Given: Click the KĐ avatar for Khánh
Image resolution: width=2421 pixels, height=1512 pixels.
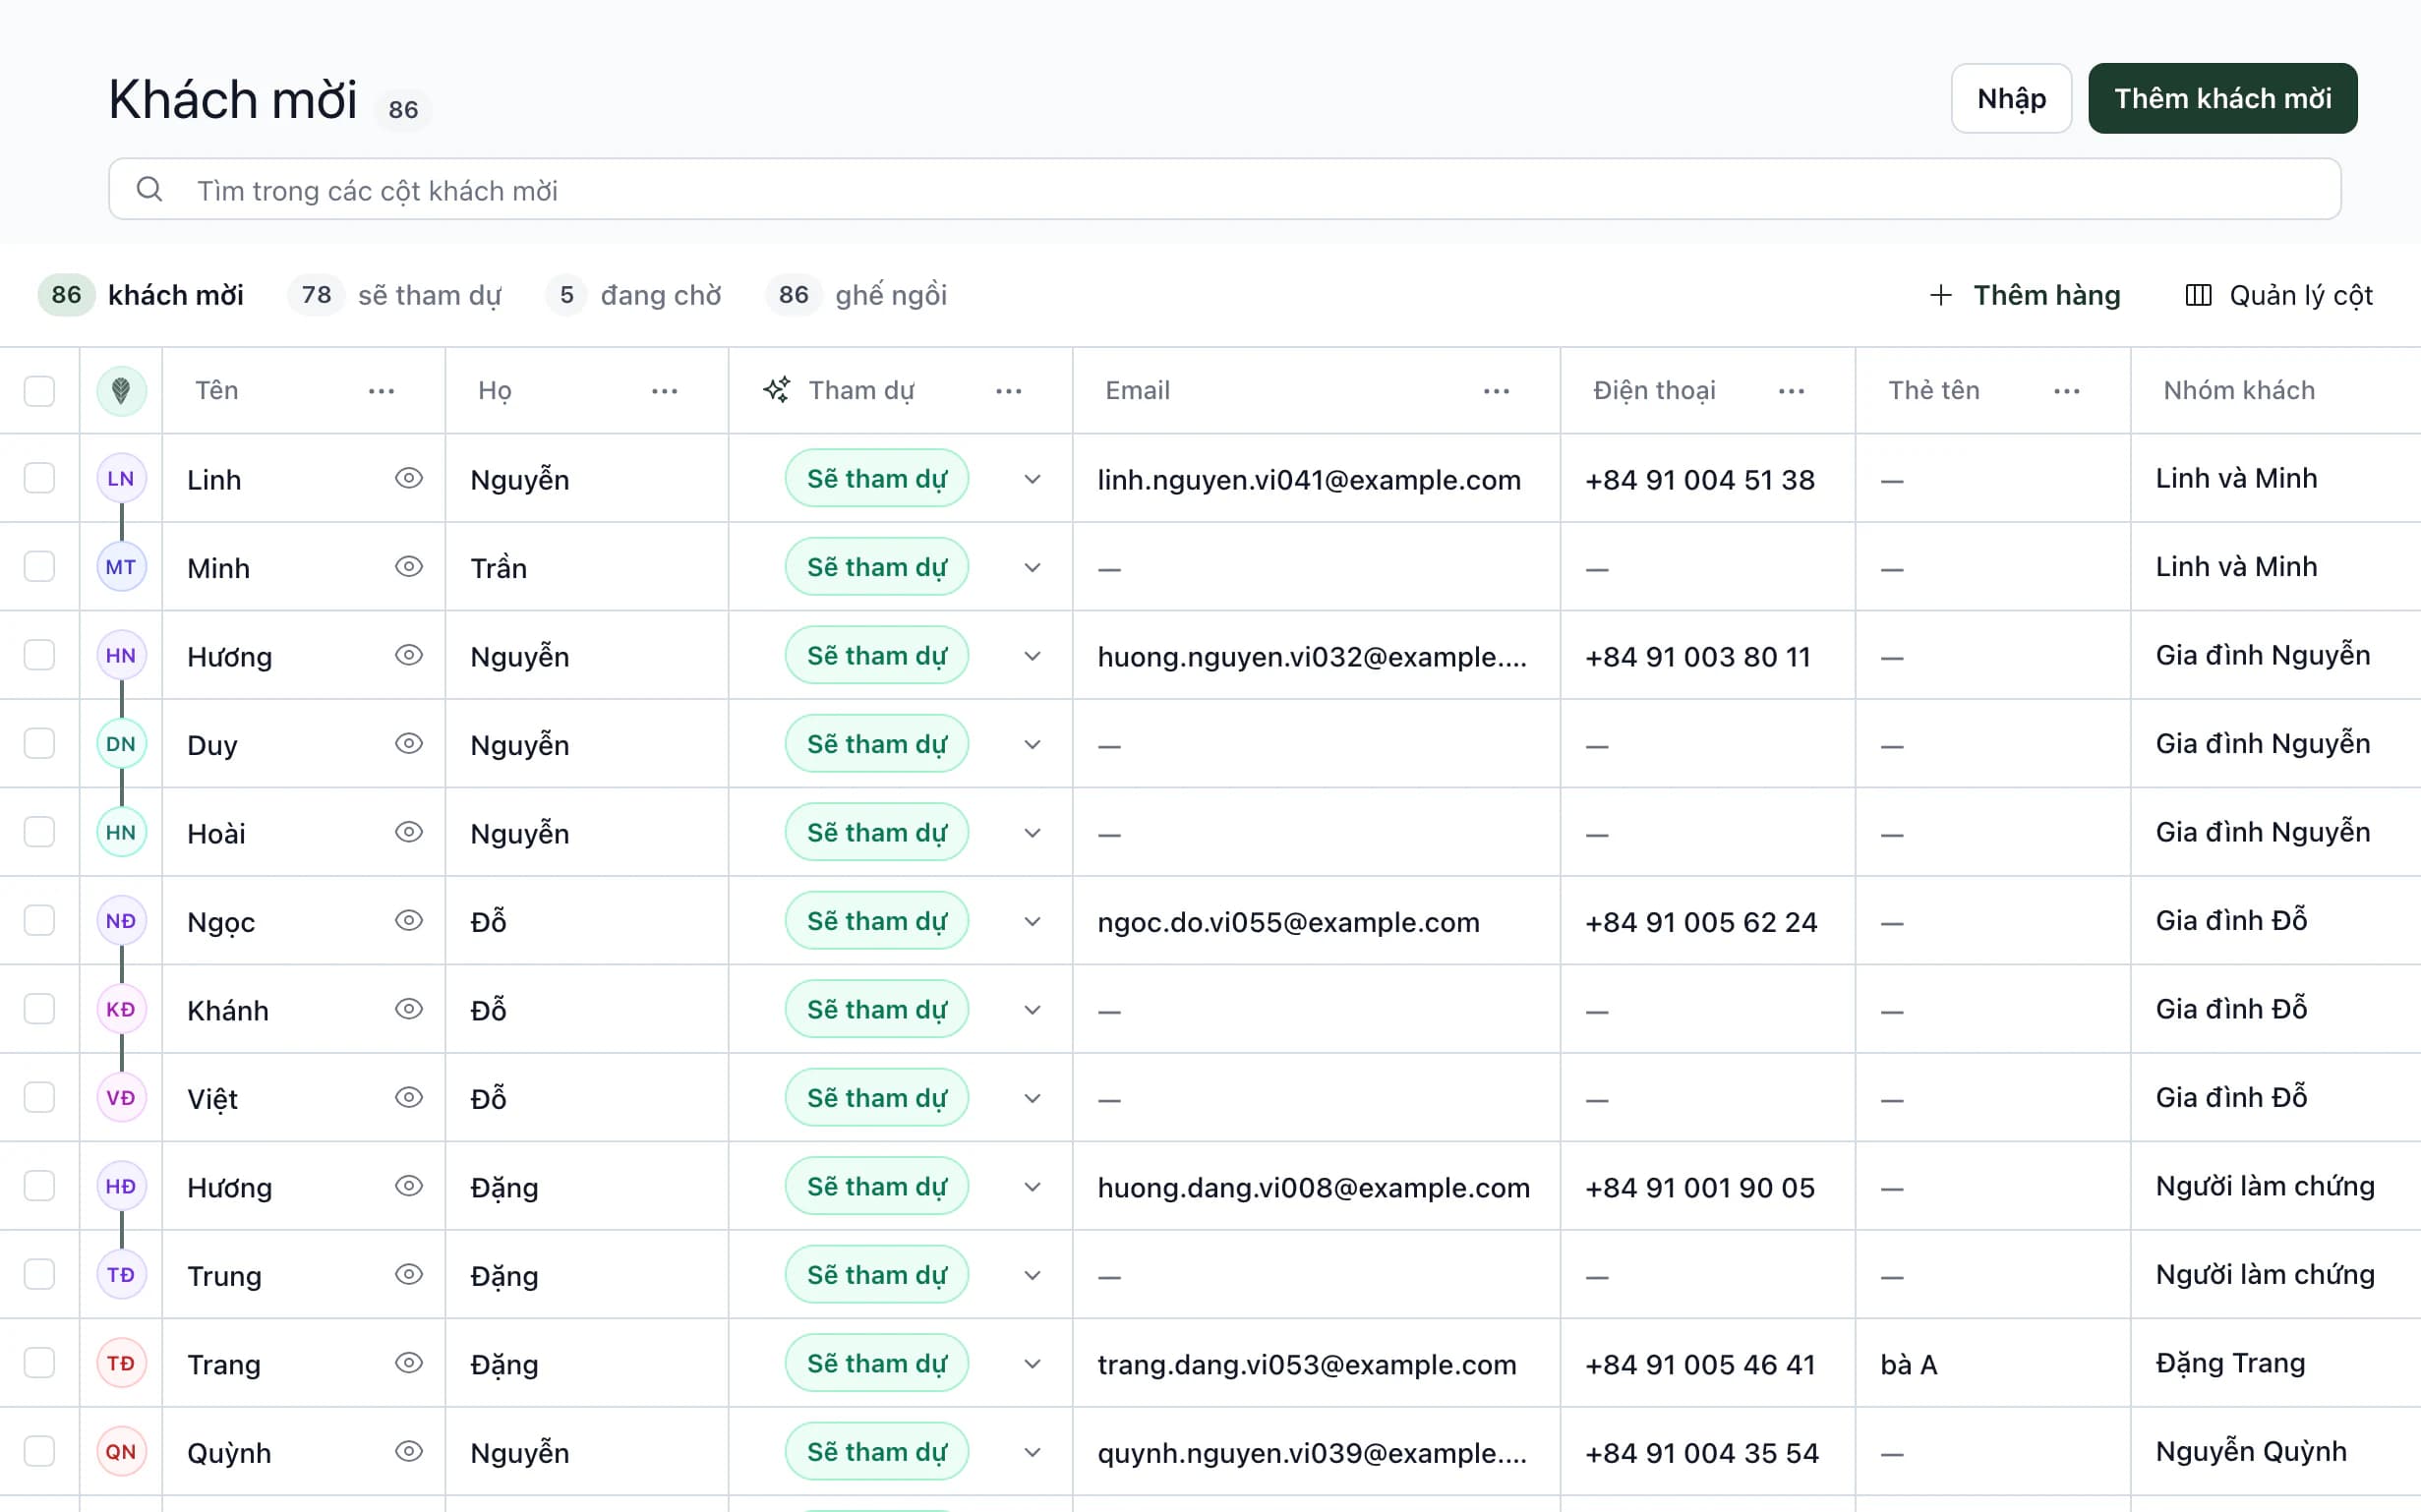Looking at the screenshot, I should pos(121,1009).
